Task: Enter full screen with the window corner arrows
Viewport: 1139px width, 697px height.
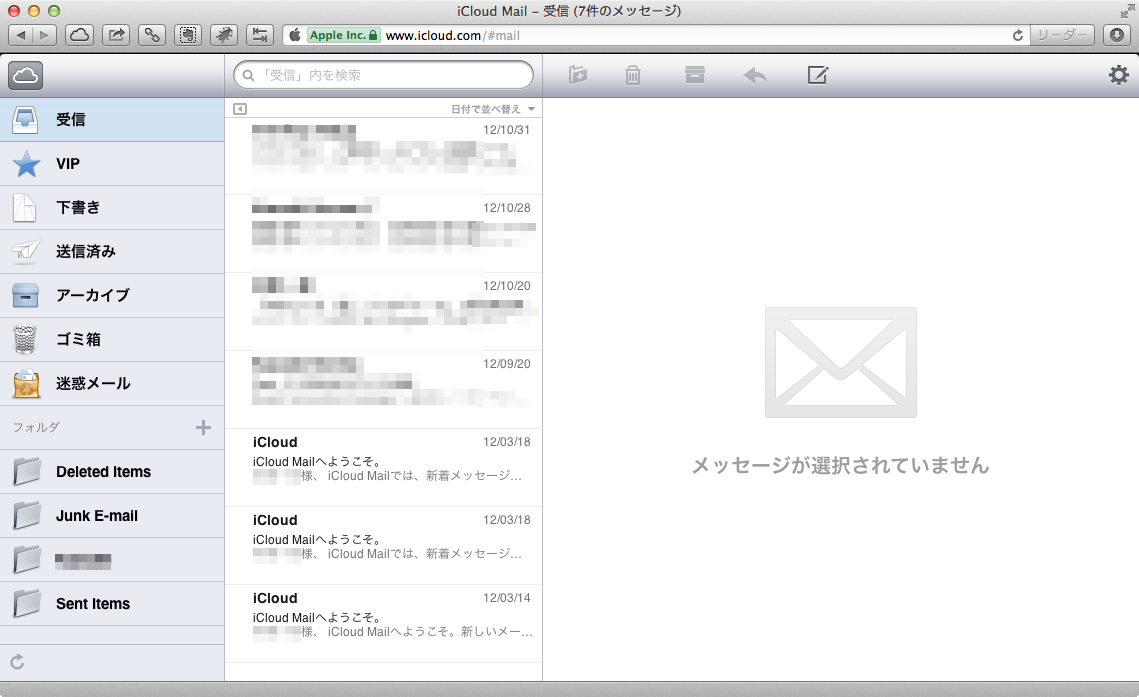Action: click(x=1127, y=11)
